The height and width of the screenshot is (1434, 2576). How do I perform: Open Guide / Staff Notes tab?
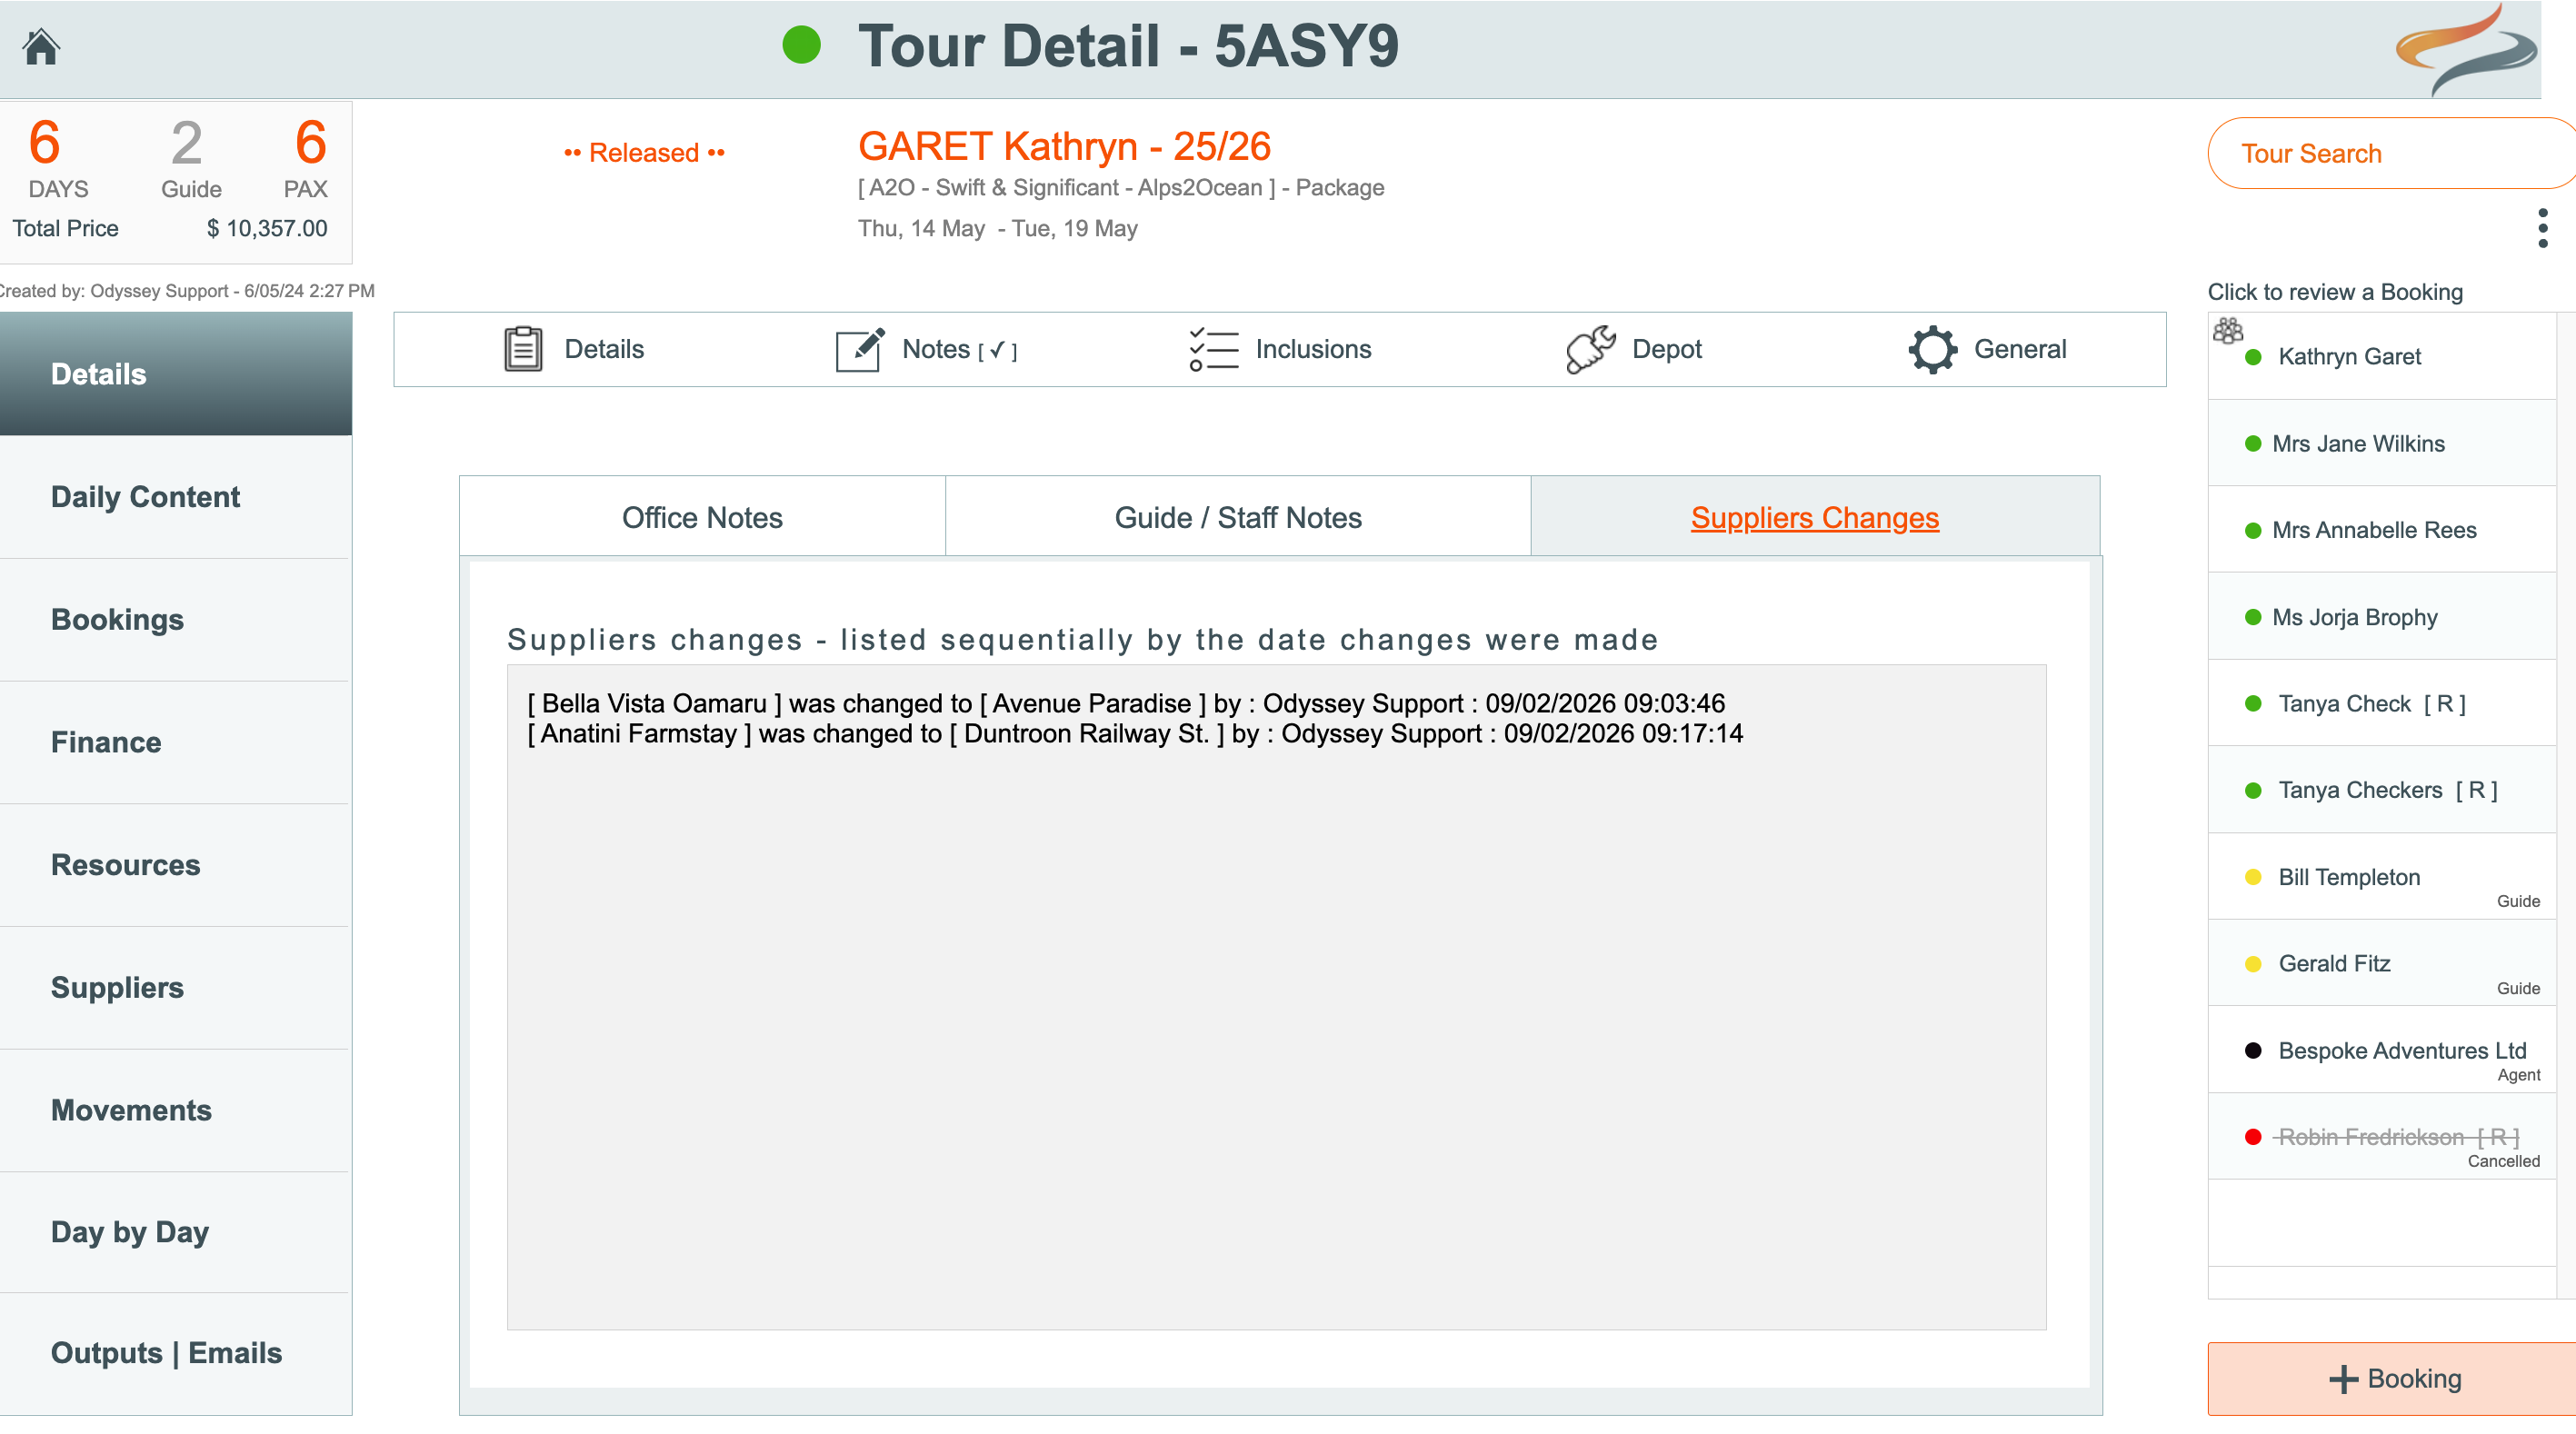pos(1237,517)
